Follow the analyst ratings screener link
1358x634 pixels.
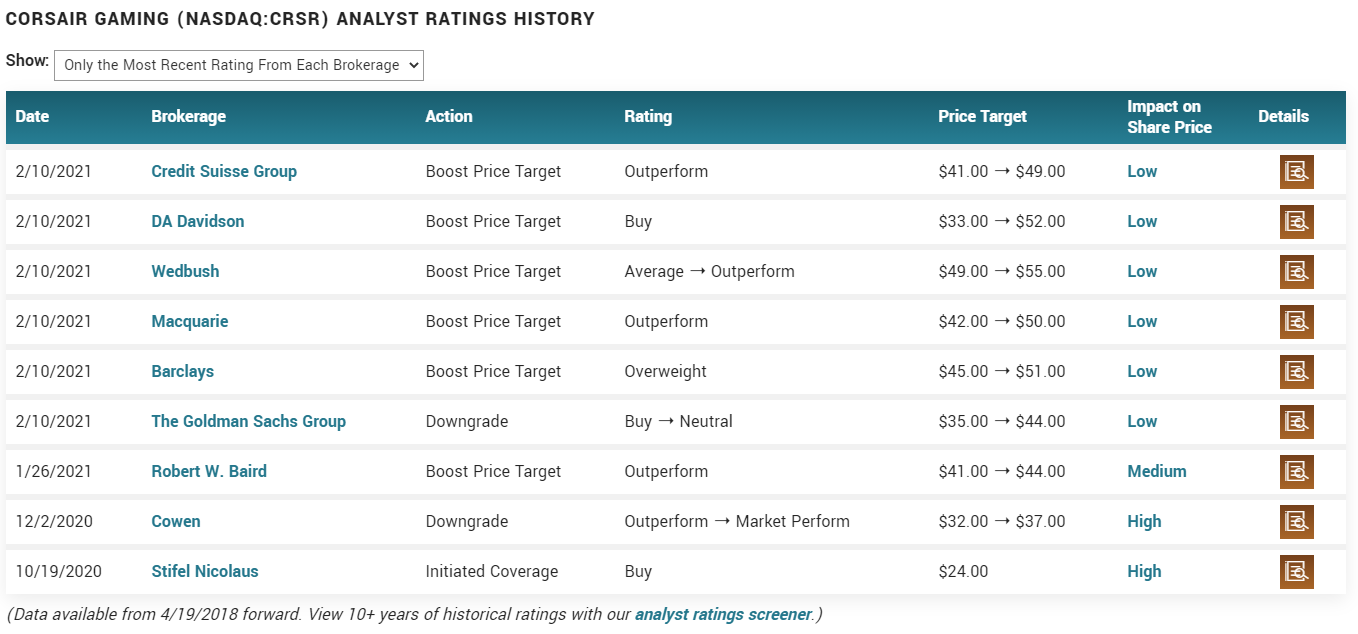pyautogui.click(x=724, y=614)
